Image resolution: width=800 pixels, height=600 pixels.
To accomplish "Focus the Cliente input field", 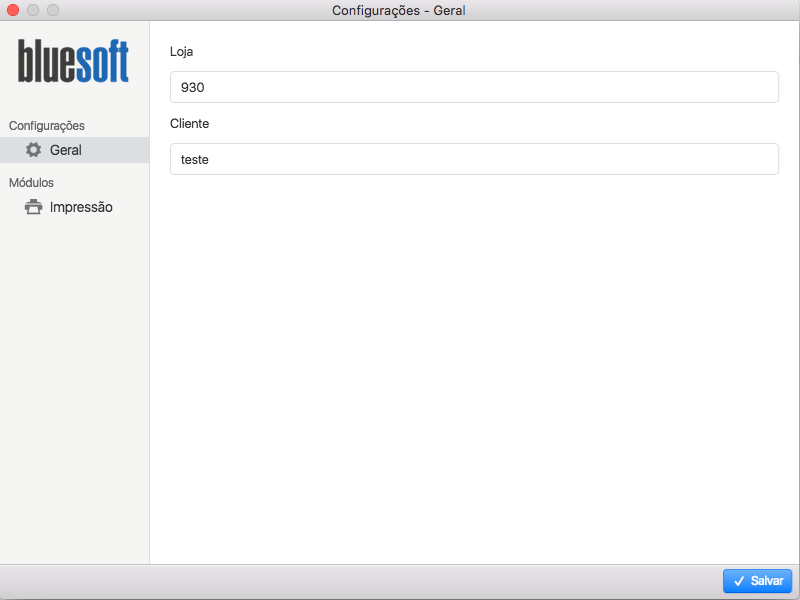I will tap(474, 159).
